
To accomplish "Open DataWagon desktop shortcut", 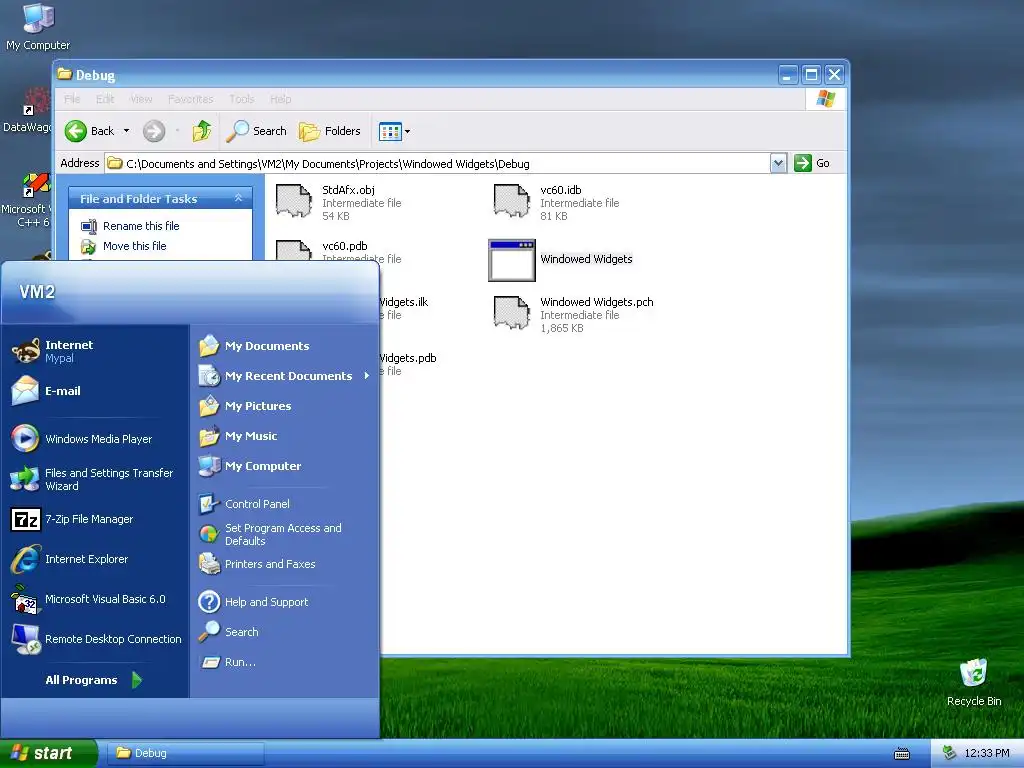I will 27,111.
